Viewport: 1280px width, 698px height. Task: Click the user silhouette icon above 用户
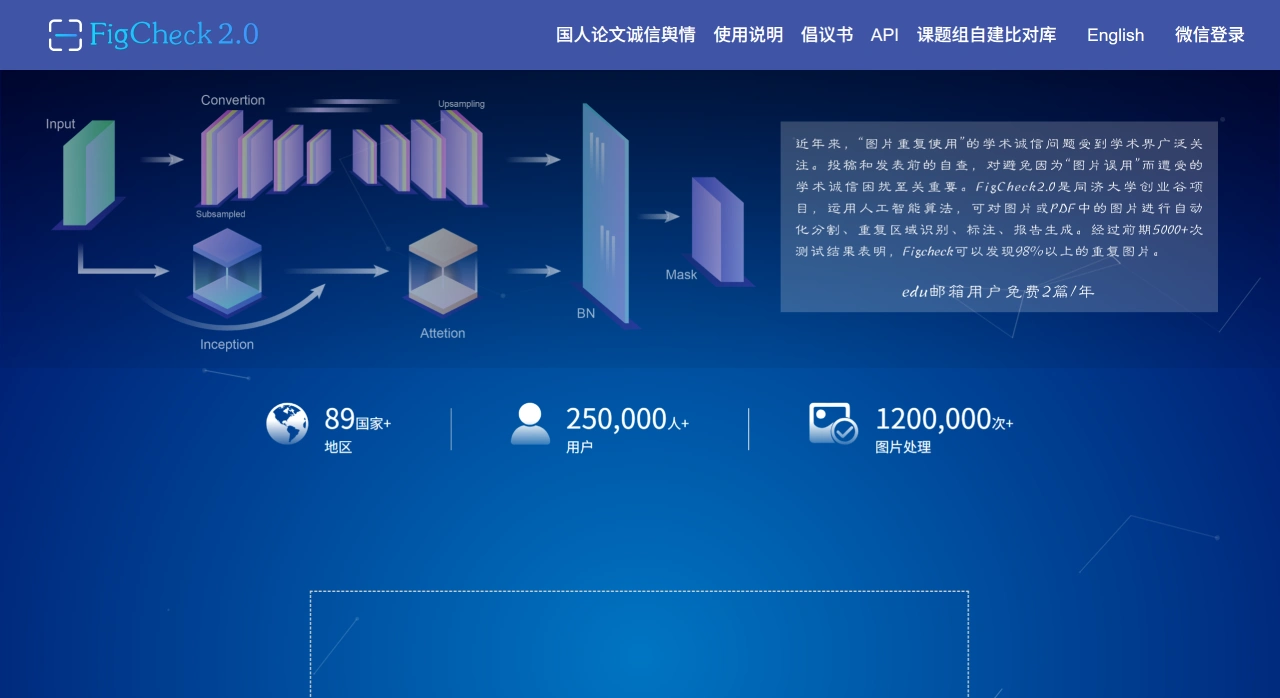[530, 422]
